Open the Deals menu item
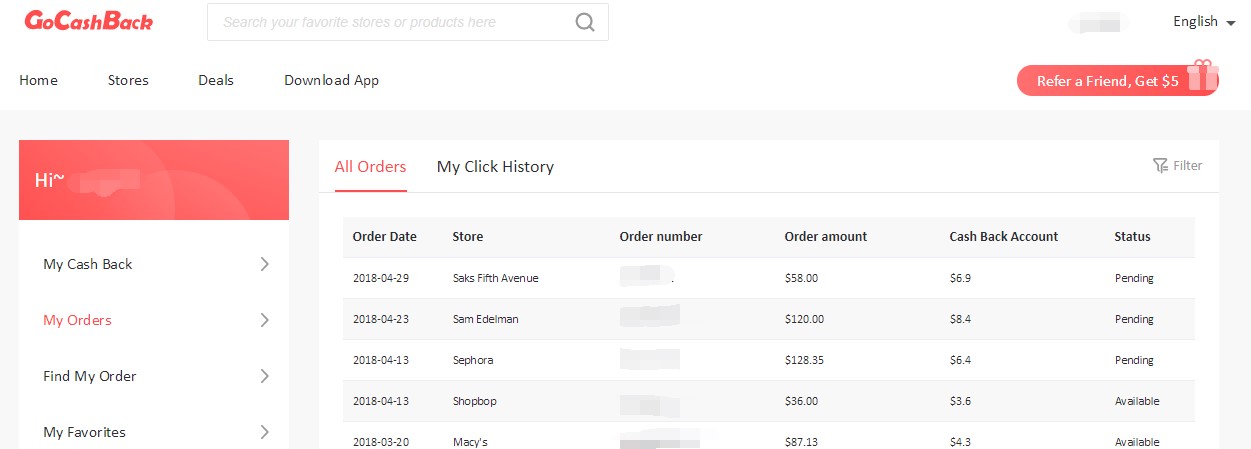 216,80
